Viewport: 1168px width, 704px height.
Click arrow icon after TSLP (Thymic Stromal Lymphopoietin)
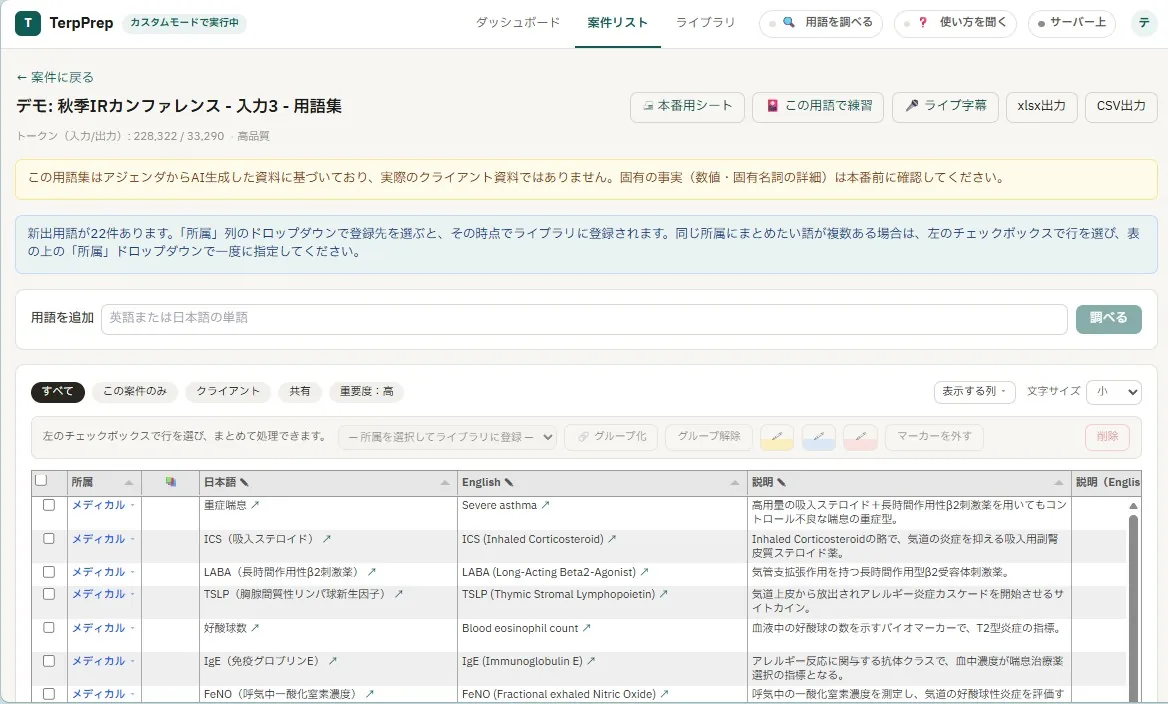click(663, 594)
